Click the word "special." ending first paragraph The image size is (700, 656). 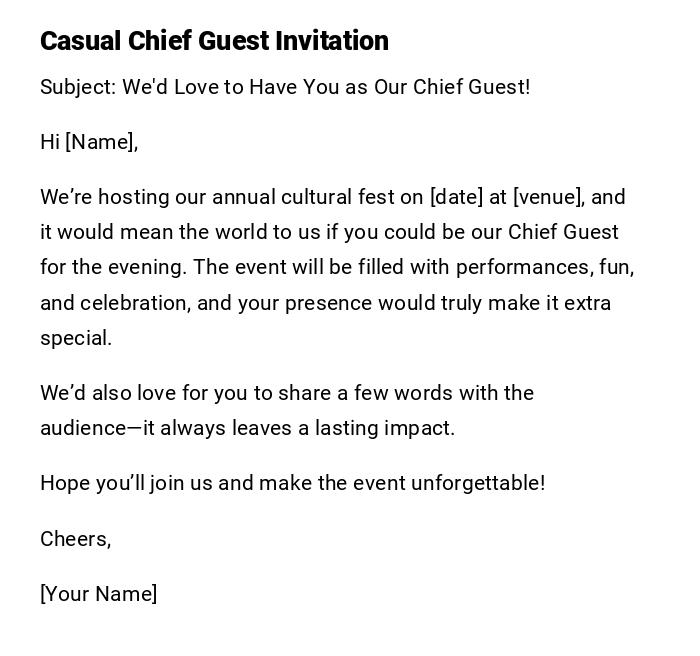click(x=76, y=338)
